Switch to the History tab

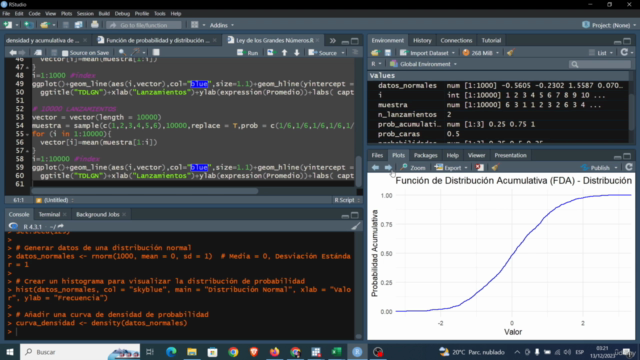pyautogui.click(x=422, y=40)
